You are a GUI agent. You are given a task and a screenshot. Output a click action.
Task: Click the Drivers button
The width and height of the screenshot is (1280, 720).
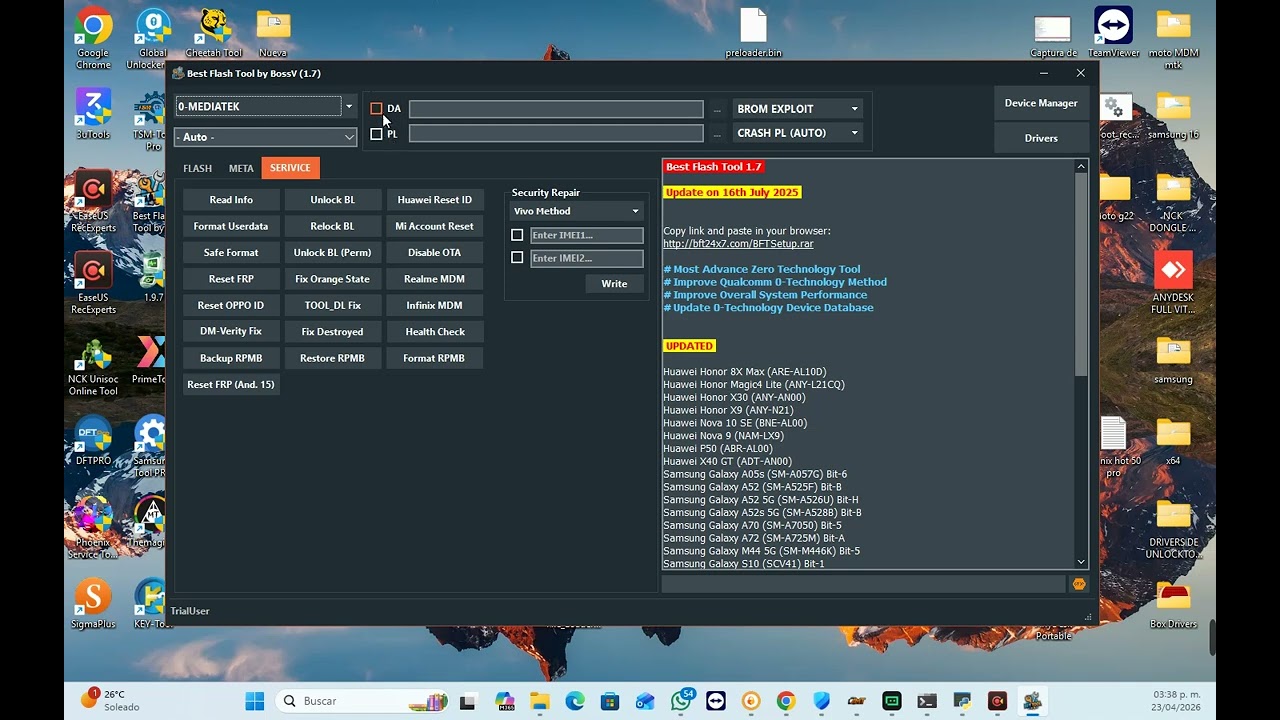click(x=1041, y=138)
